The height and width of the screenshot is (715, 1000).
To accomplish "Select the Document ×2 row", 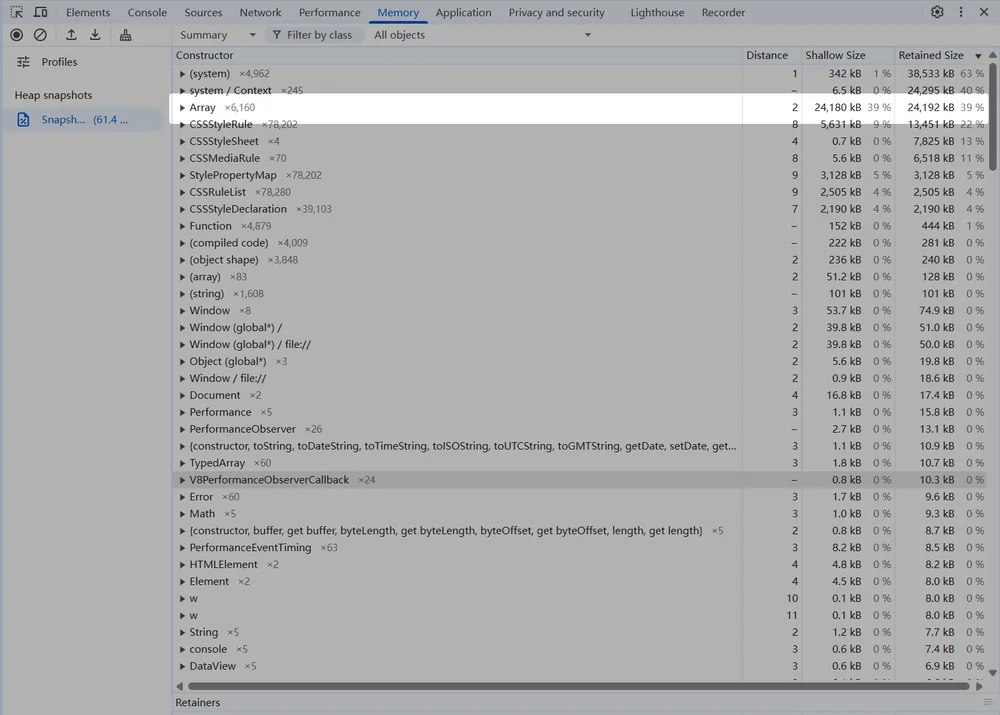I will coord(580,395).
